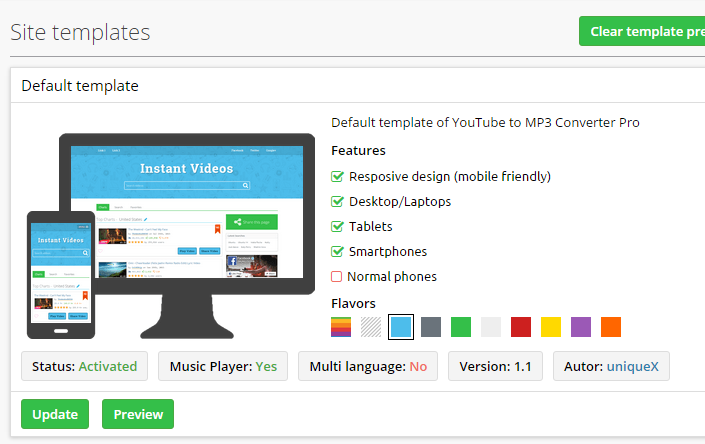Select the orange flavor swatch
The image size is (705, 444).
pyautogui.click(x=611, y=327)
